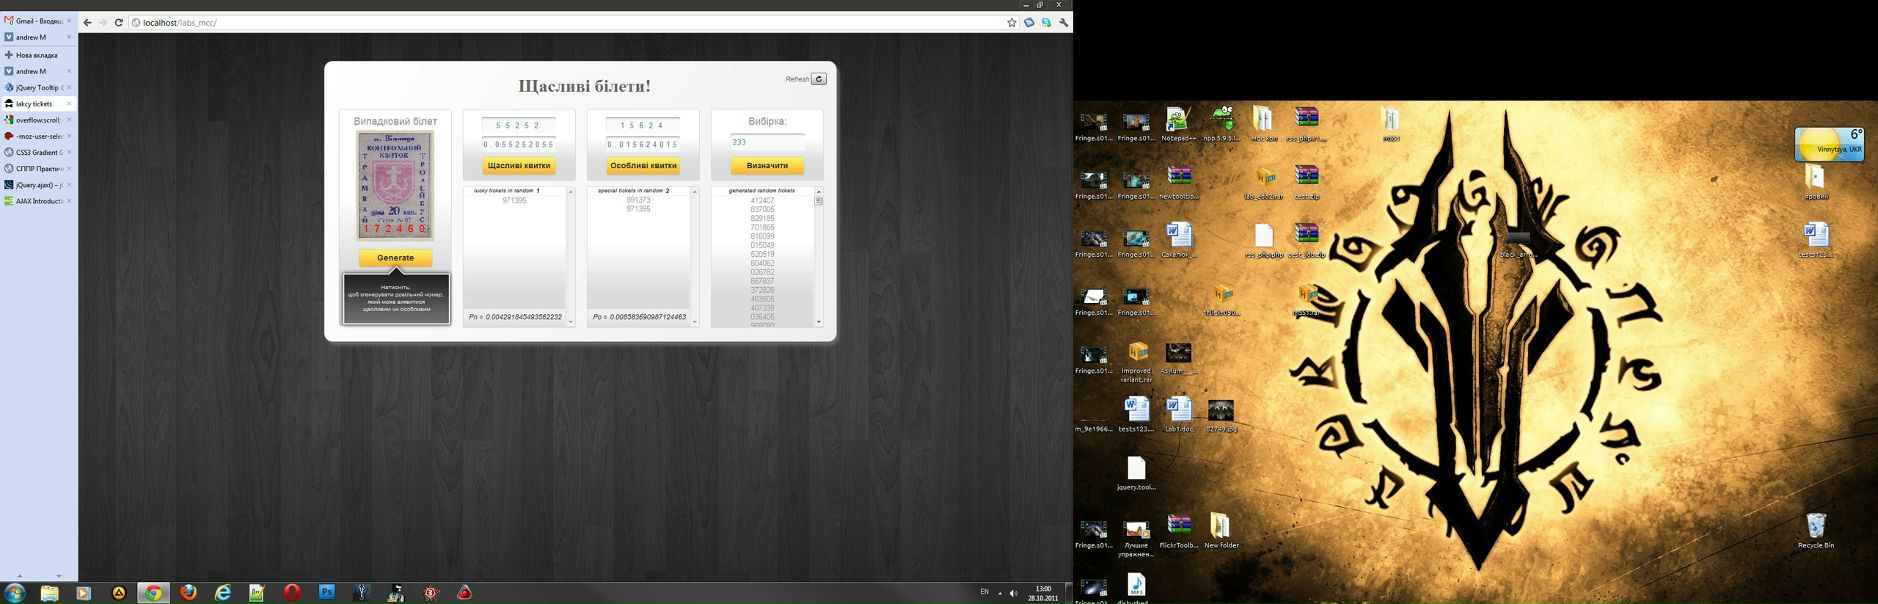Close the lakcy tickets tab

click(69, 104)
